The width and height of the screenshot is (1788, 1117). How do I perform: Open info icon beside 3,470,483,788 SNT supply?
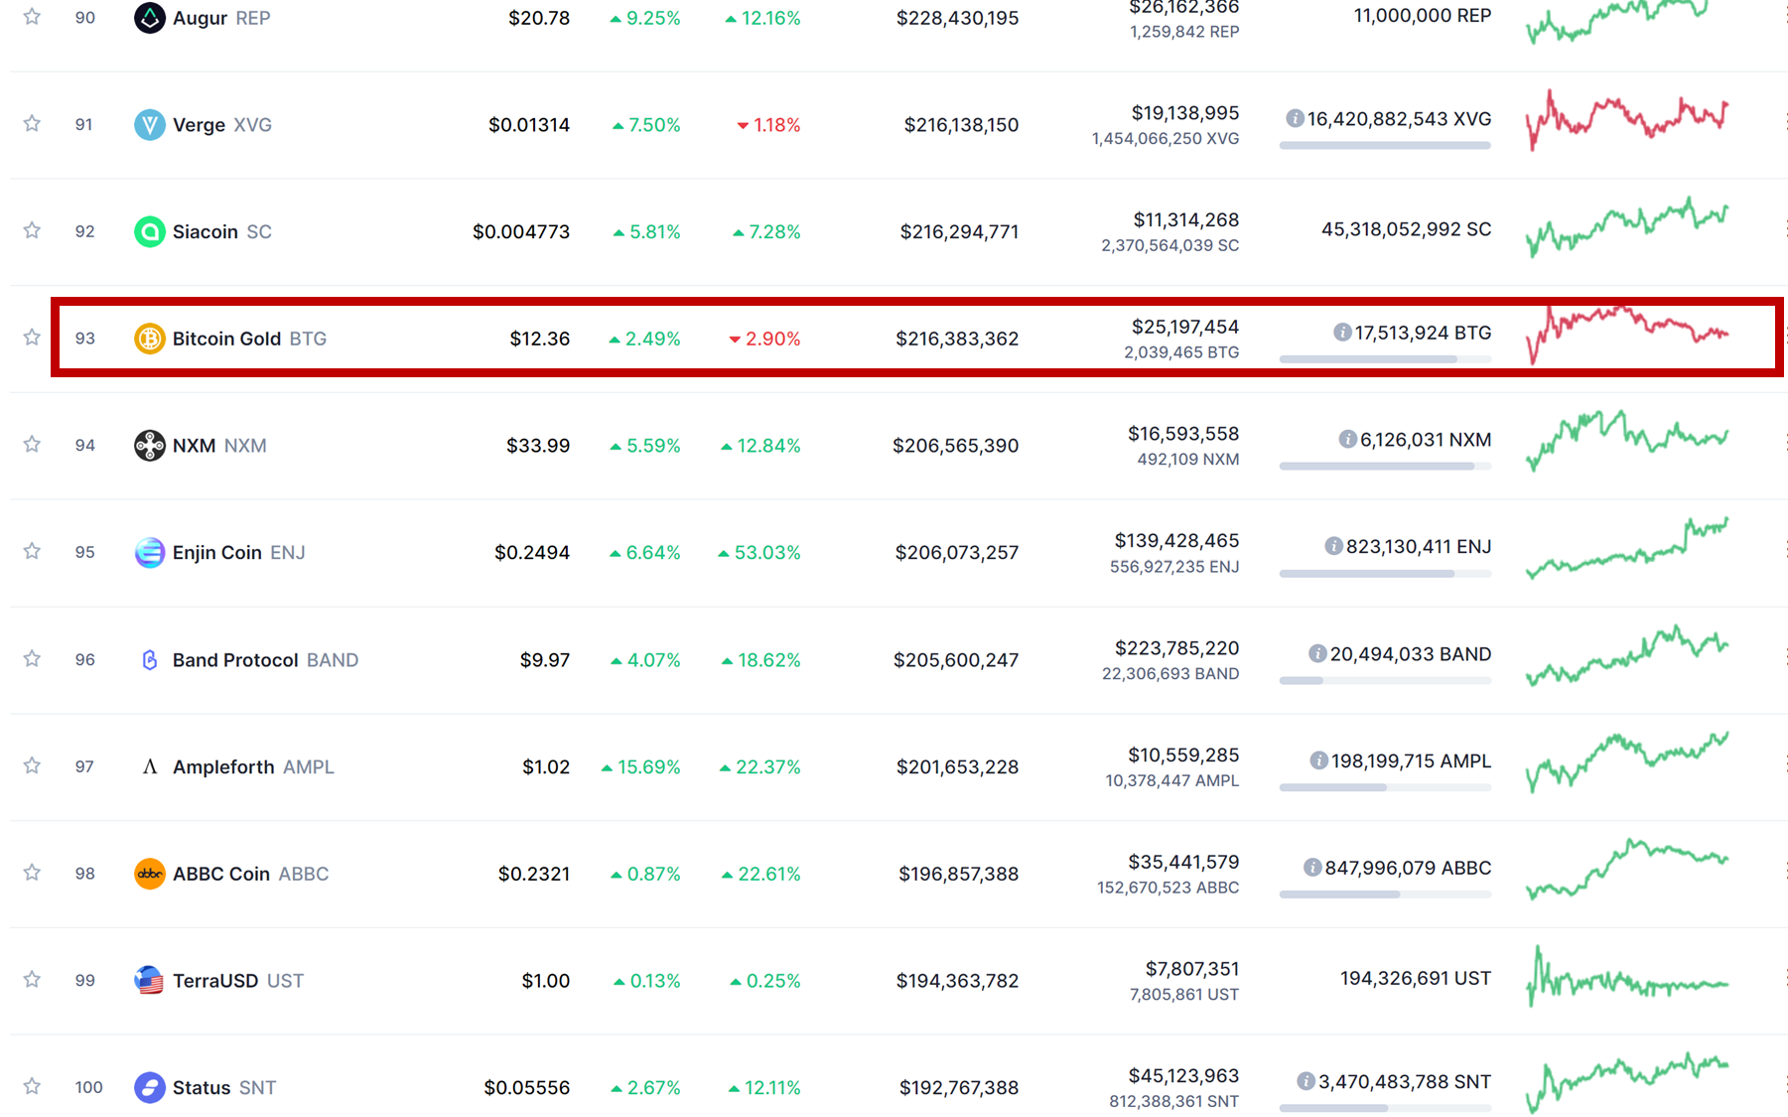coord(1305,1081)
